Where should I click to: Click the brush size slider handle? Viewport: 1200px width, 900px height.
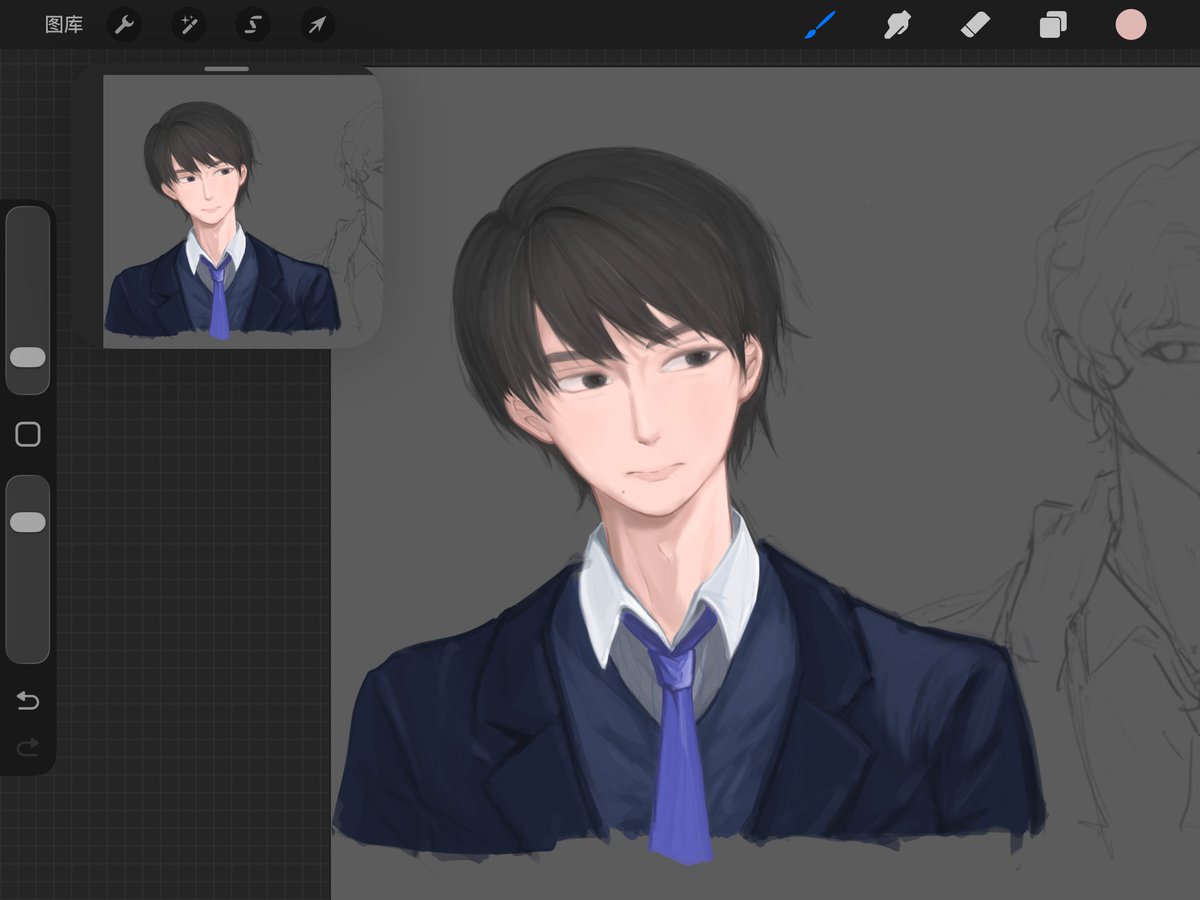click(x=28, y=357)
